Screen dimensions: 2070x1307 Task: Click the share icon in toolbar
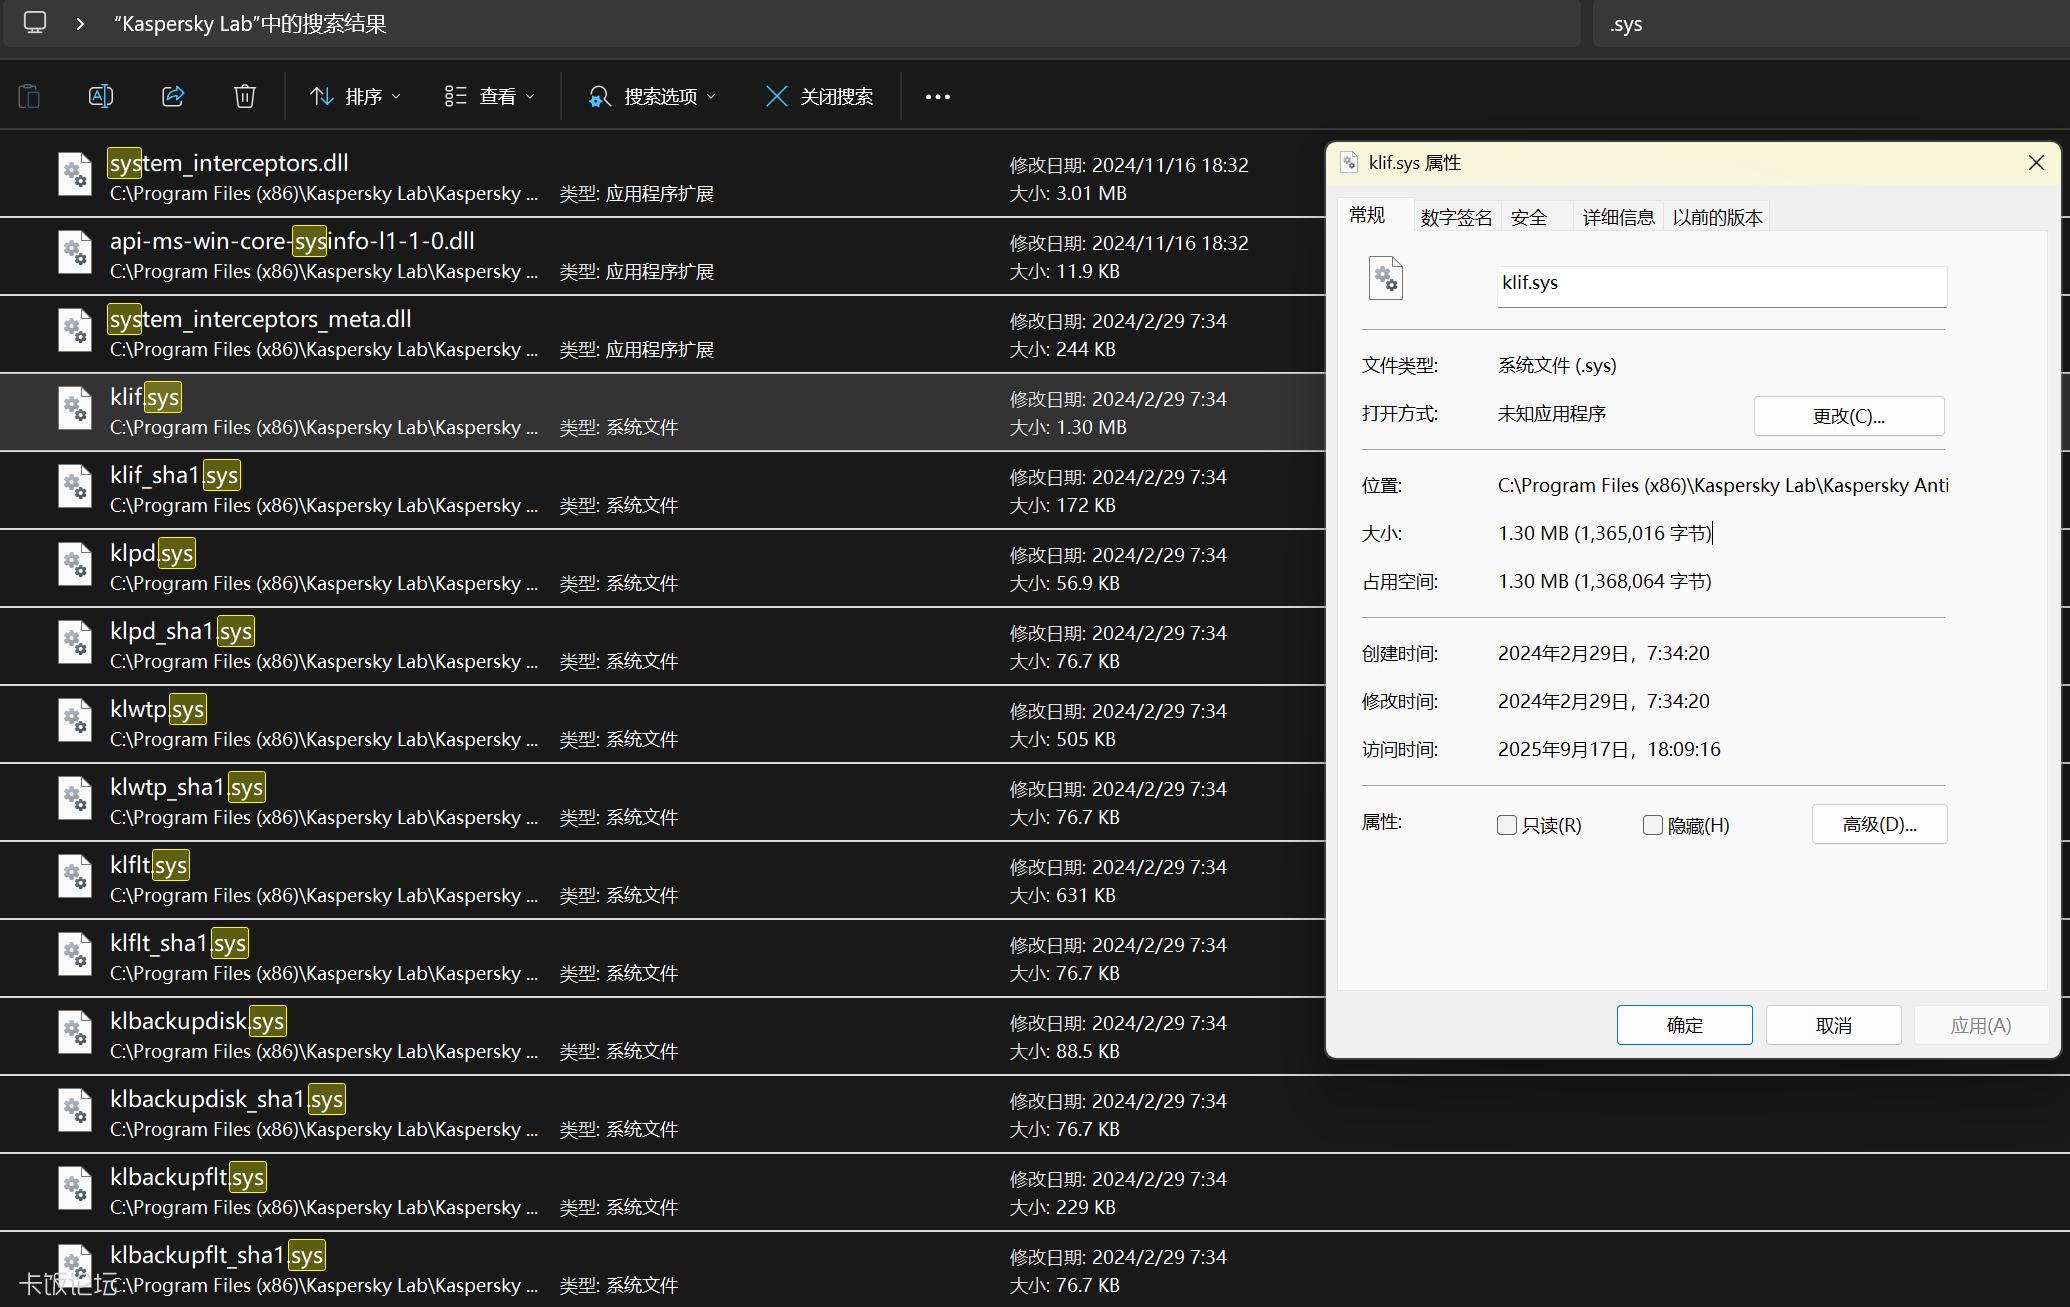tap(173, 96)
